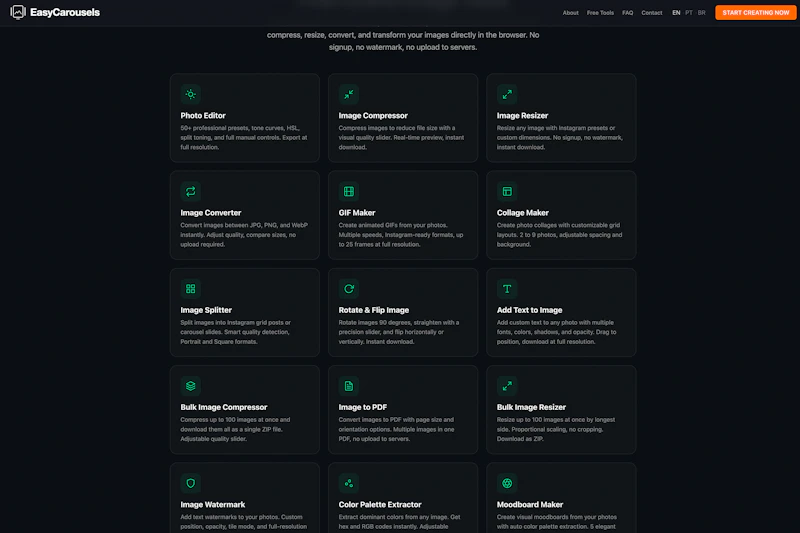Click the GIF Maker film icon
This screenshot has height=533, width=800.
(x=348, y=191)
